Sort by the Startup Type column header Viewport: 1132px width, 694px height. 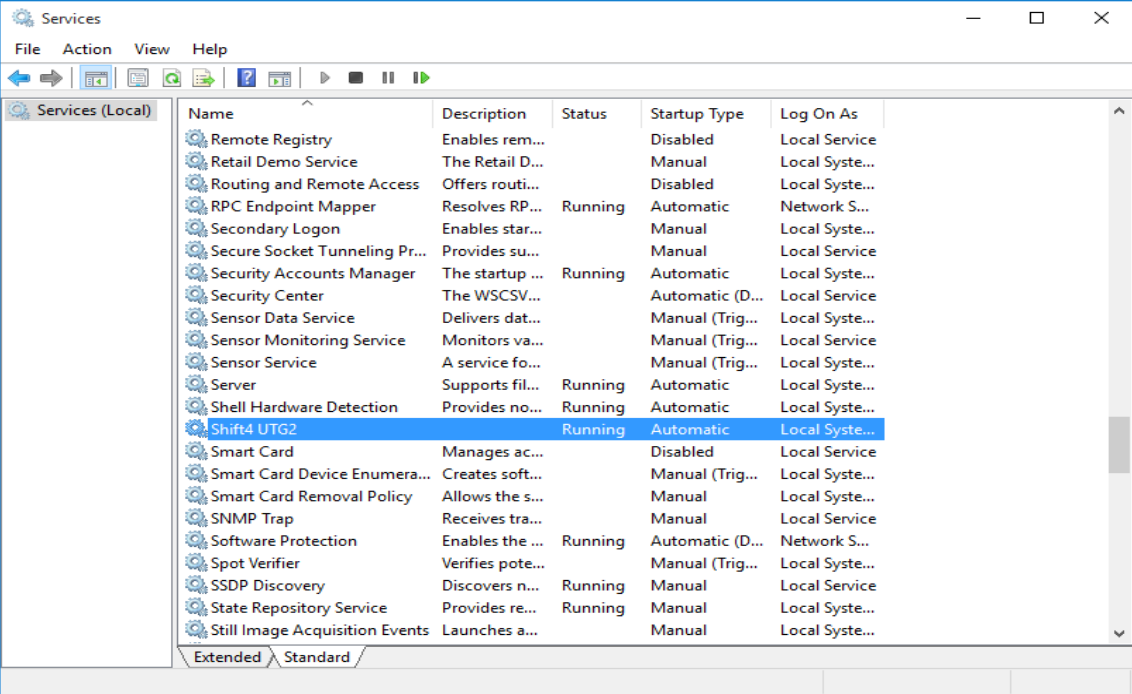tap(696, 114)
